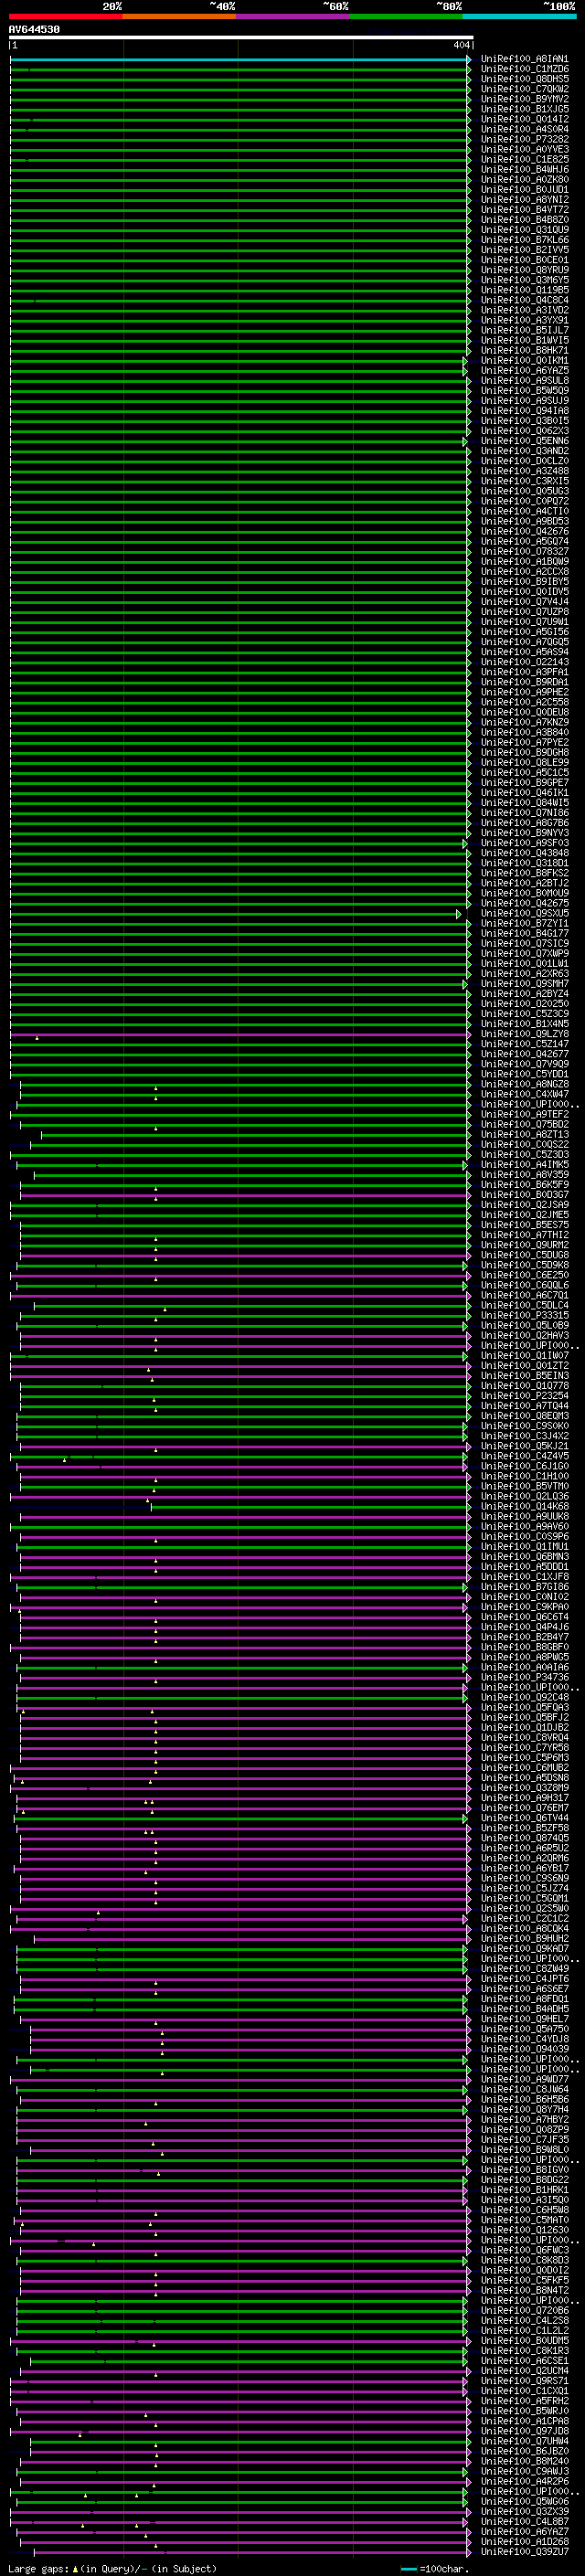Open hit UniRef100_C6E250
Viewport: 585px width, 2576px height.
pyautogui.click(x=525, y=1275)
